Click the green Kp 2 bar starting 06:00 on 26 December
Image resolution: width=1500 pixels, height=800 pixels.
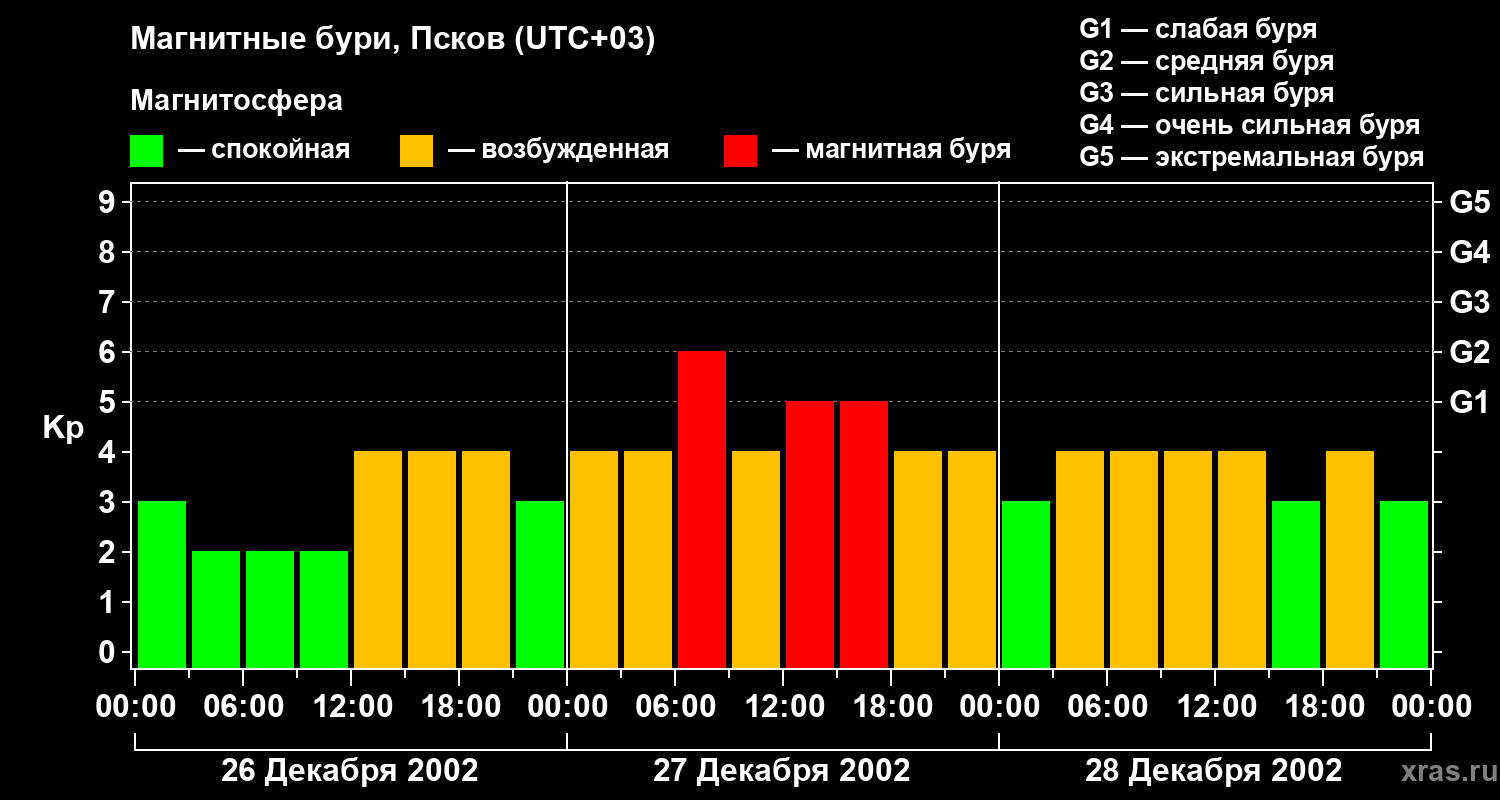pos(270,609)
